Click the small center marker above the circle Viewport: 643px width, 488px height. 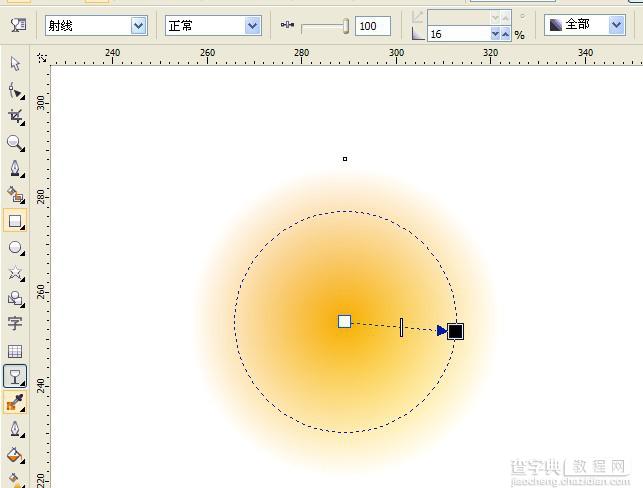point(345,159)
